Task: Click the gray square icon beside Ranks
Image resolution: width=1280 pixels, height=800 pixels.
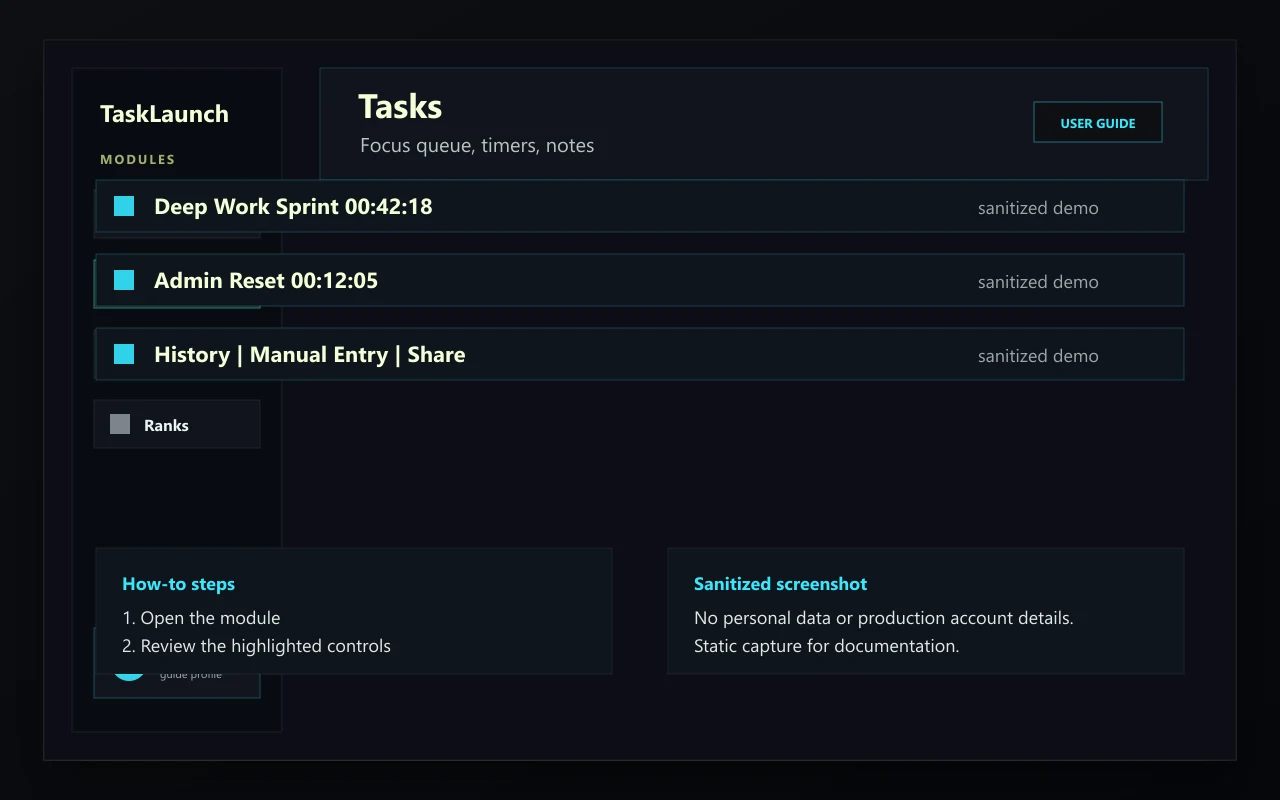Action: pos(120,424)
